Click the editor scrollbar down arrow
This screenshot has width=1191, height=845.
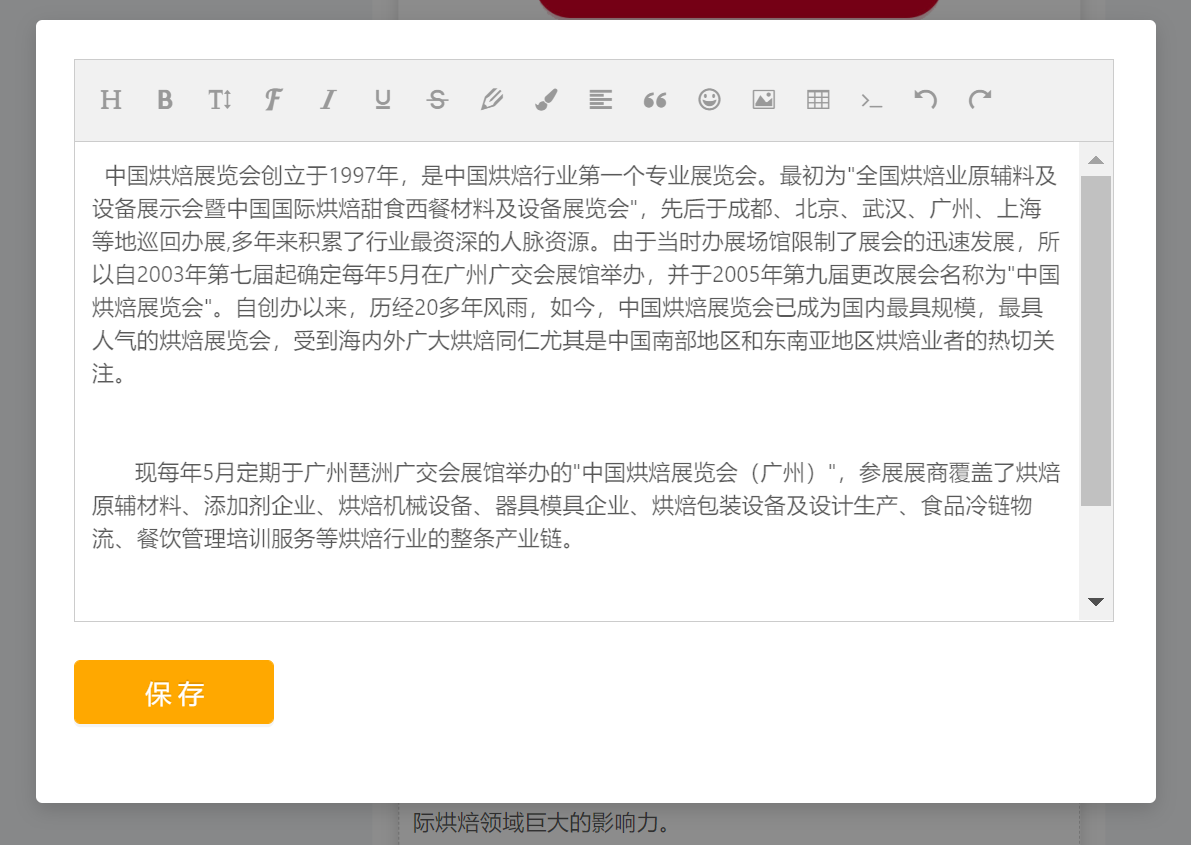[1095, 602]
